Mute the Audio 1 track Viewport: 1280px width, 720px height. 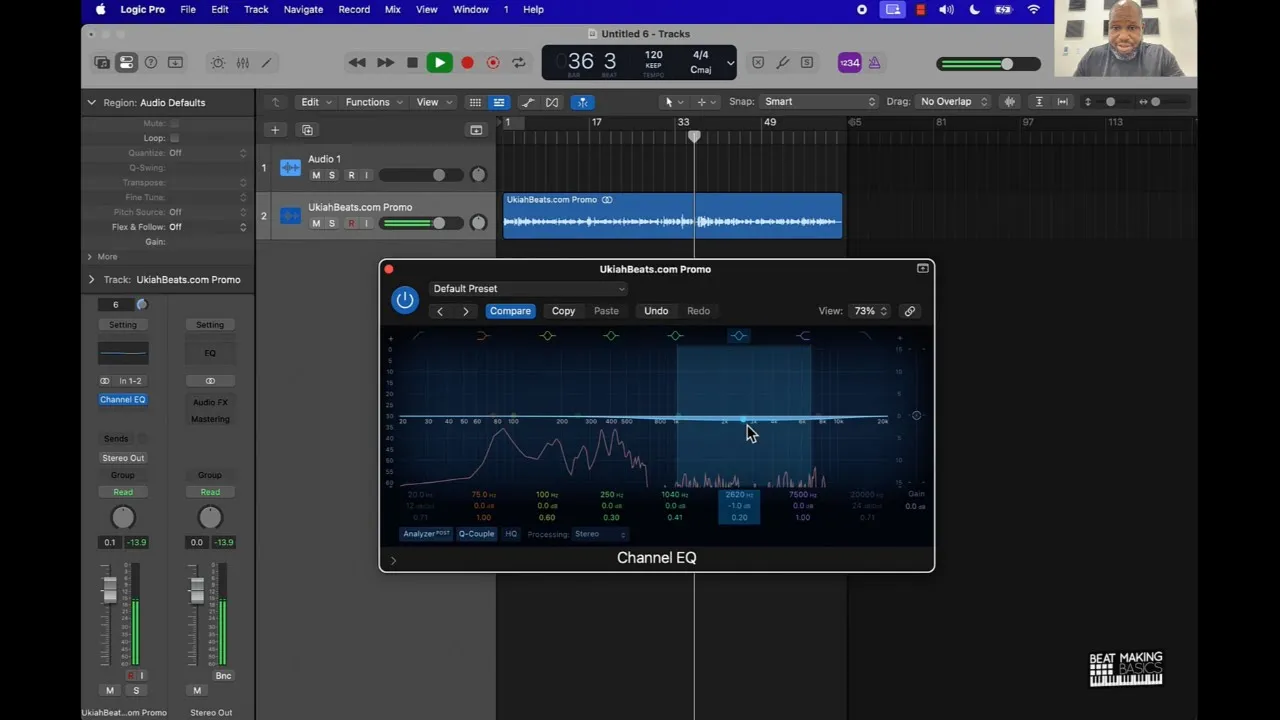[316, 175]
